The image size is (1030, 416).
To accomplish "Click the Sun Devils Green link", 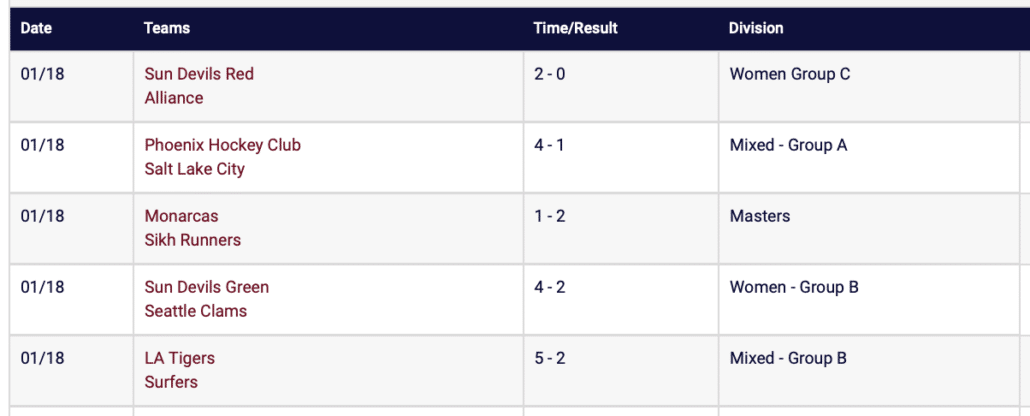I will (x=206, y=287).
